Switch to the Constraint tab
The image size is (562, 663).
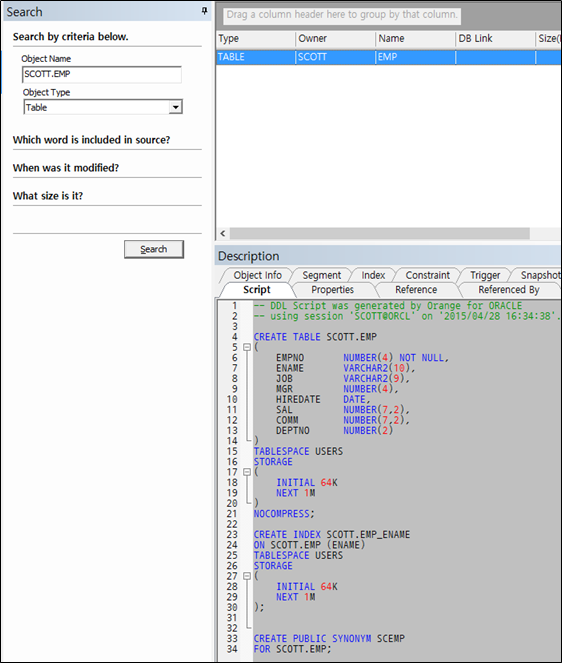coord(428,275)
